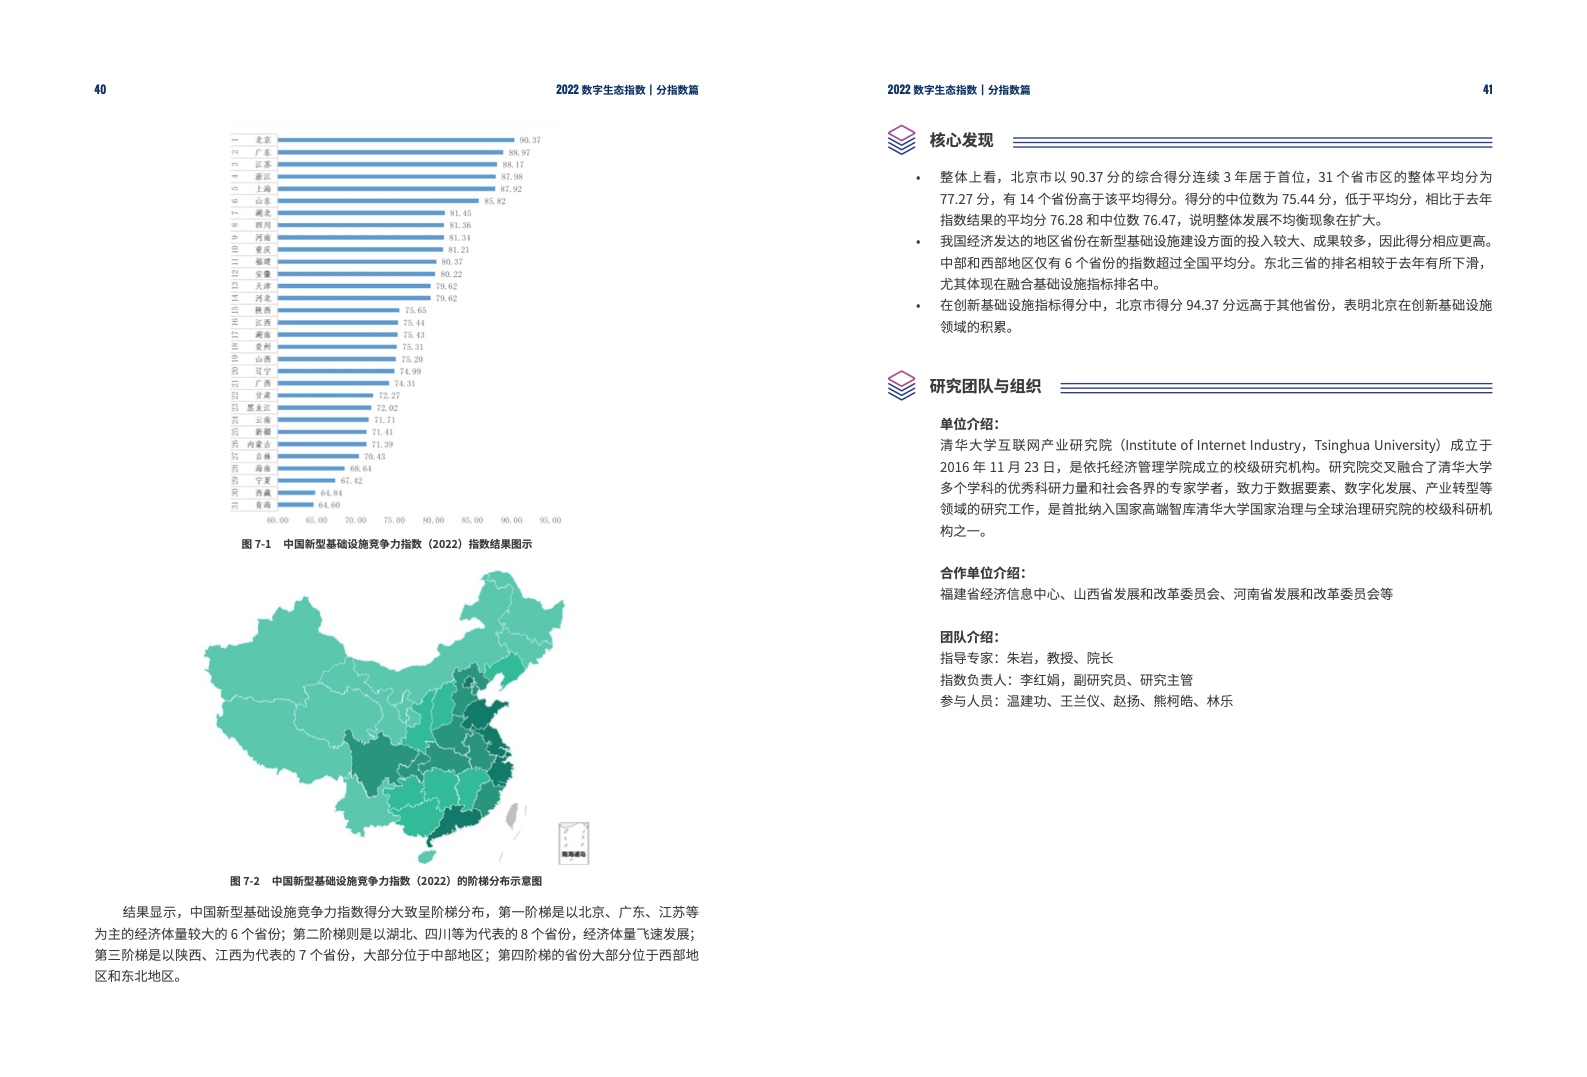The width and height of the screenshot is (1587, 1077).
Task: Click page number 41
Action: (x=1487, y=90)
